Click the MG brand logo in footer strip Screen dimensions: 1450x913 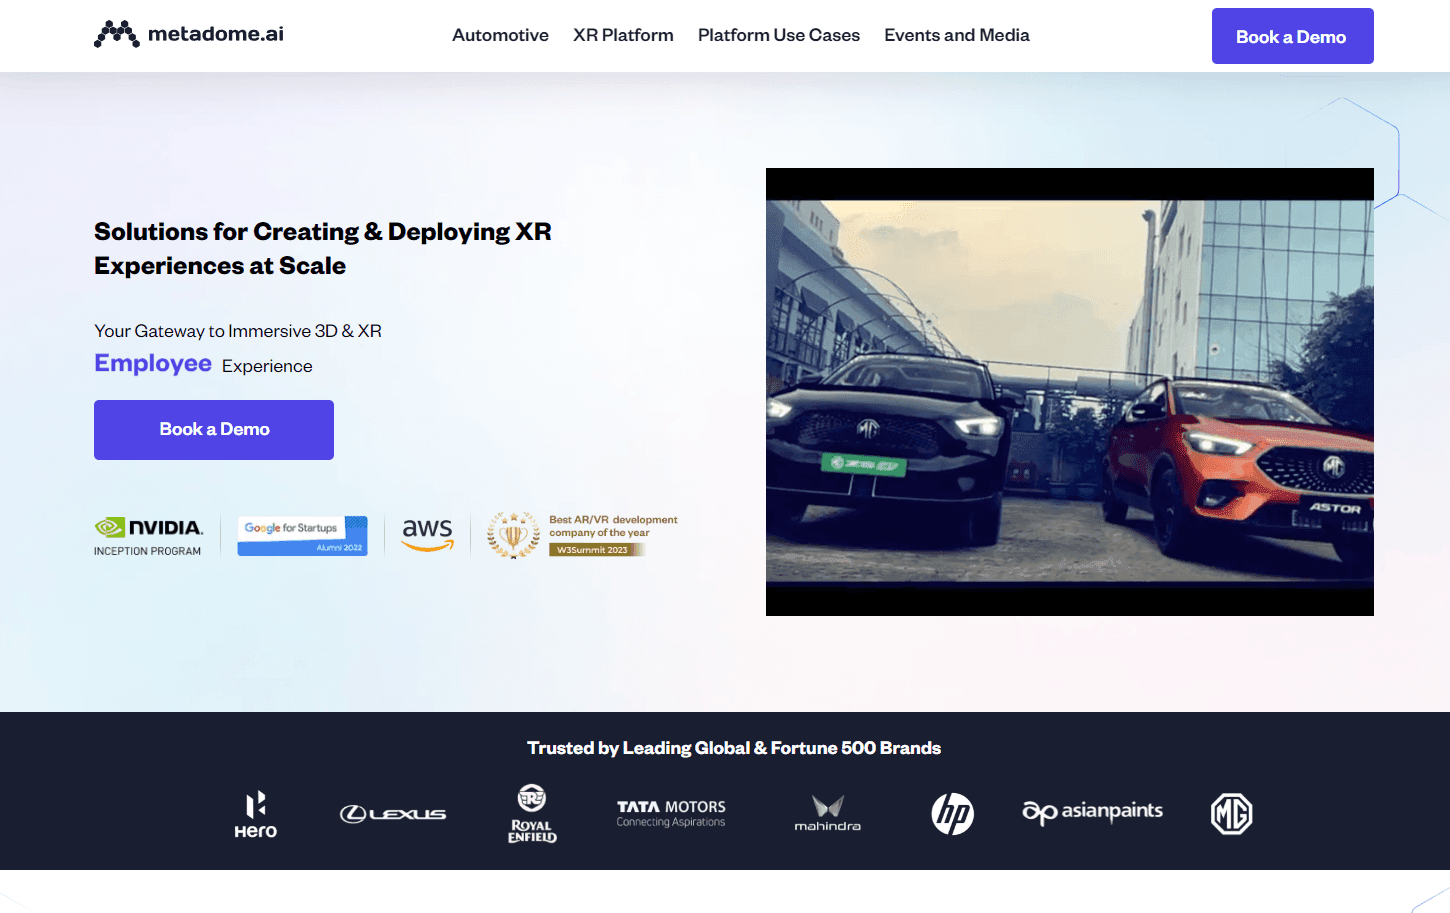coord(1232,814)
